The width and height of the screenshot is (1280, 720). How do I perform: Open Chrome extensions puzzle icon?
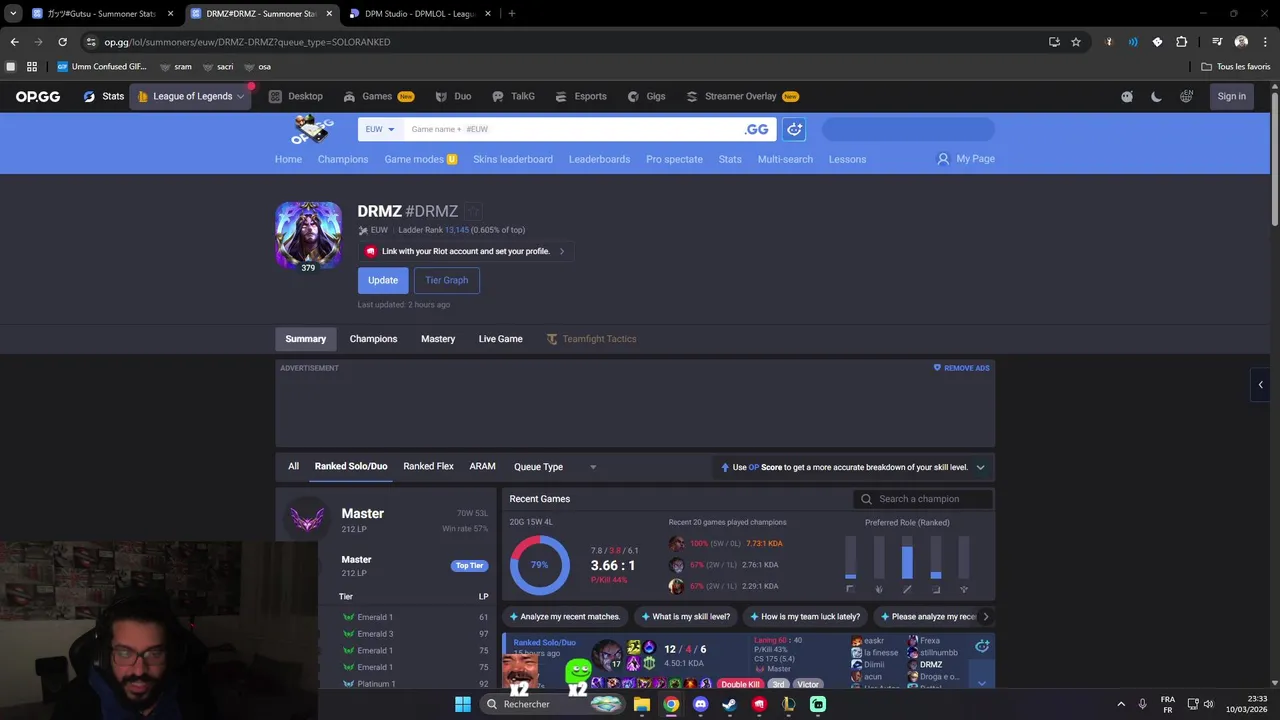coord(1182,42)
